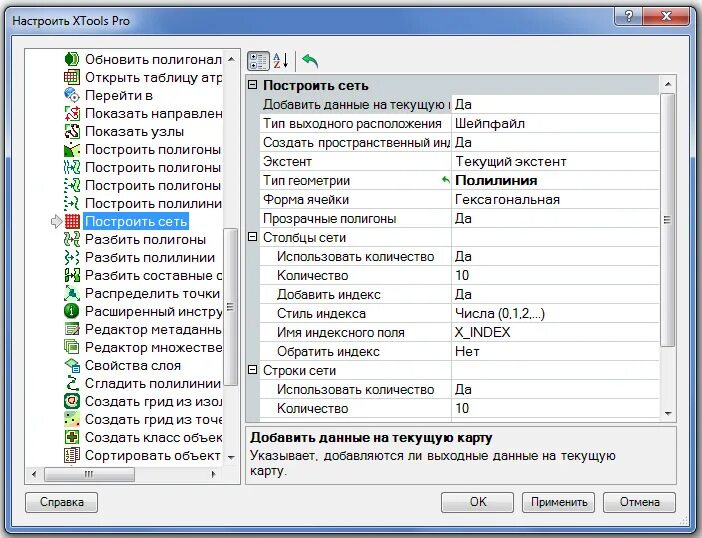Switch to categorized property view
702x538 pixels.
tap(258, 61)
